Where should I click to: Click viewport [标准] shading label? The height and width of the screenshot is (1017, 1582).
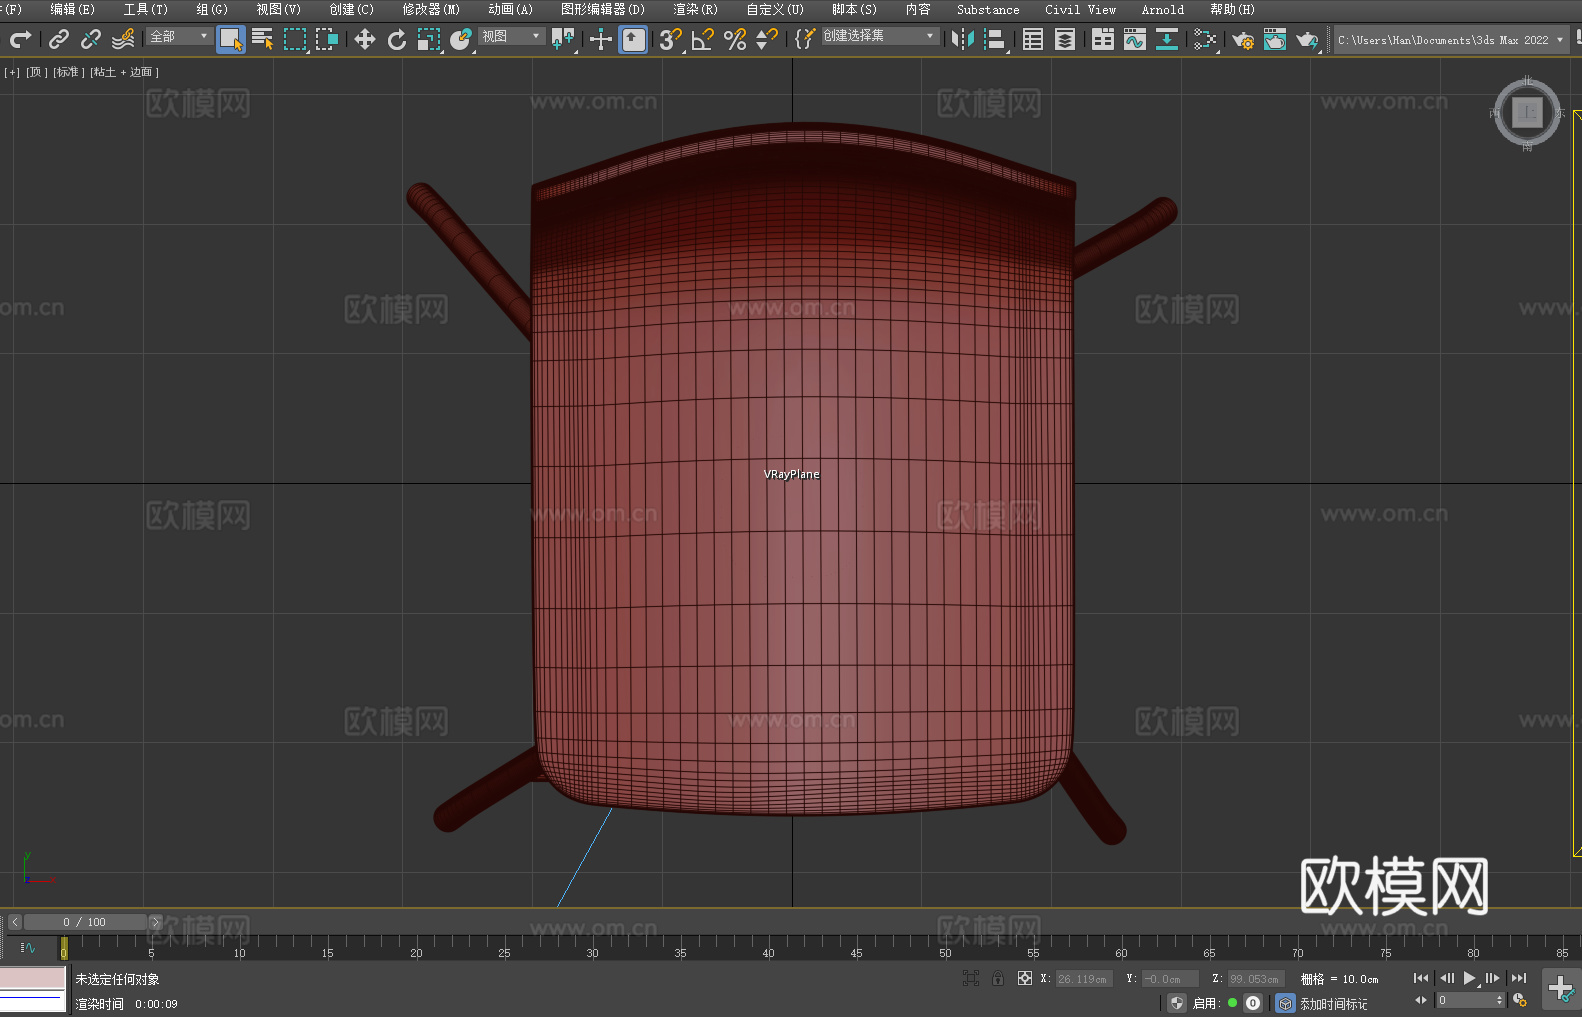[x=68, y=72]
